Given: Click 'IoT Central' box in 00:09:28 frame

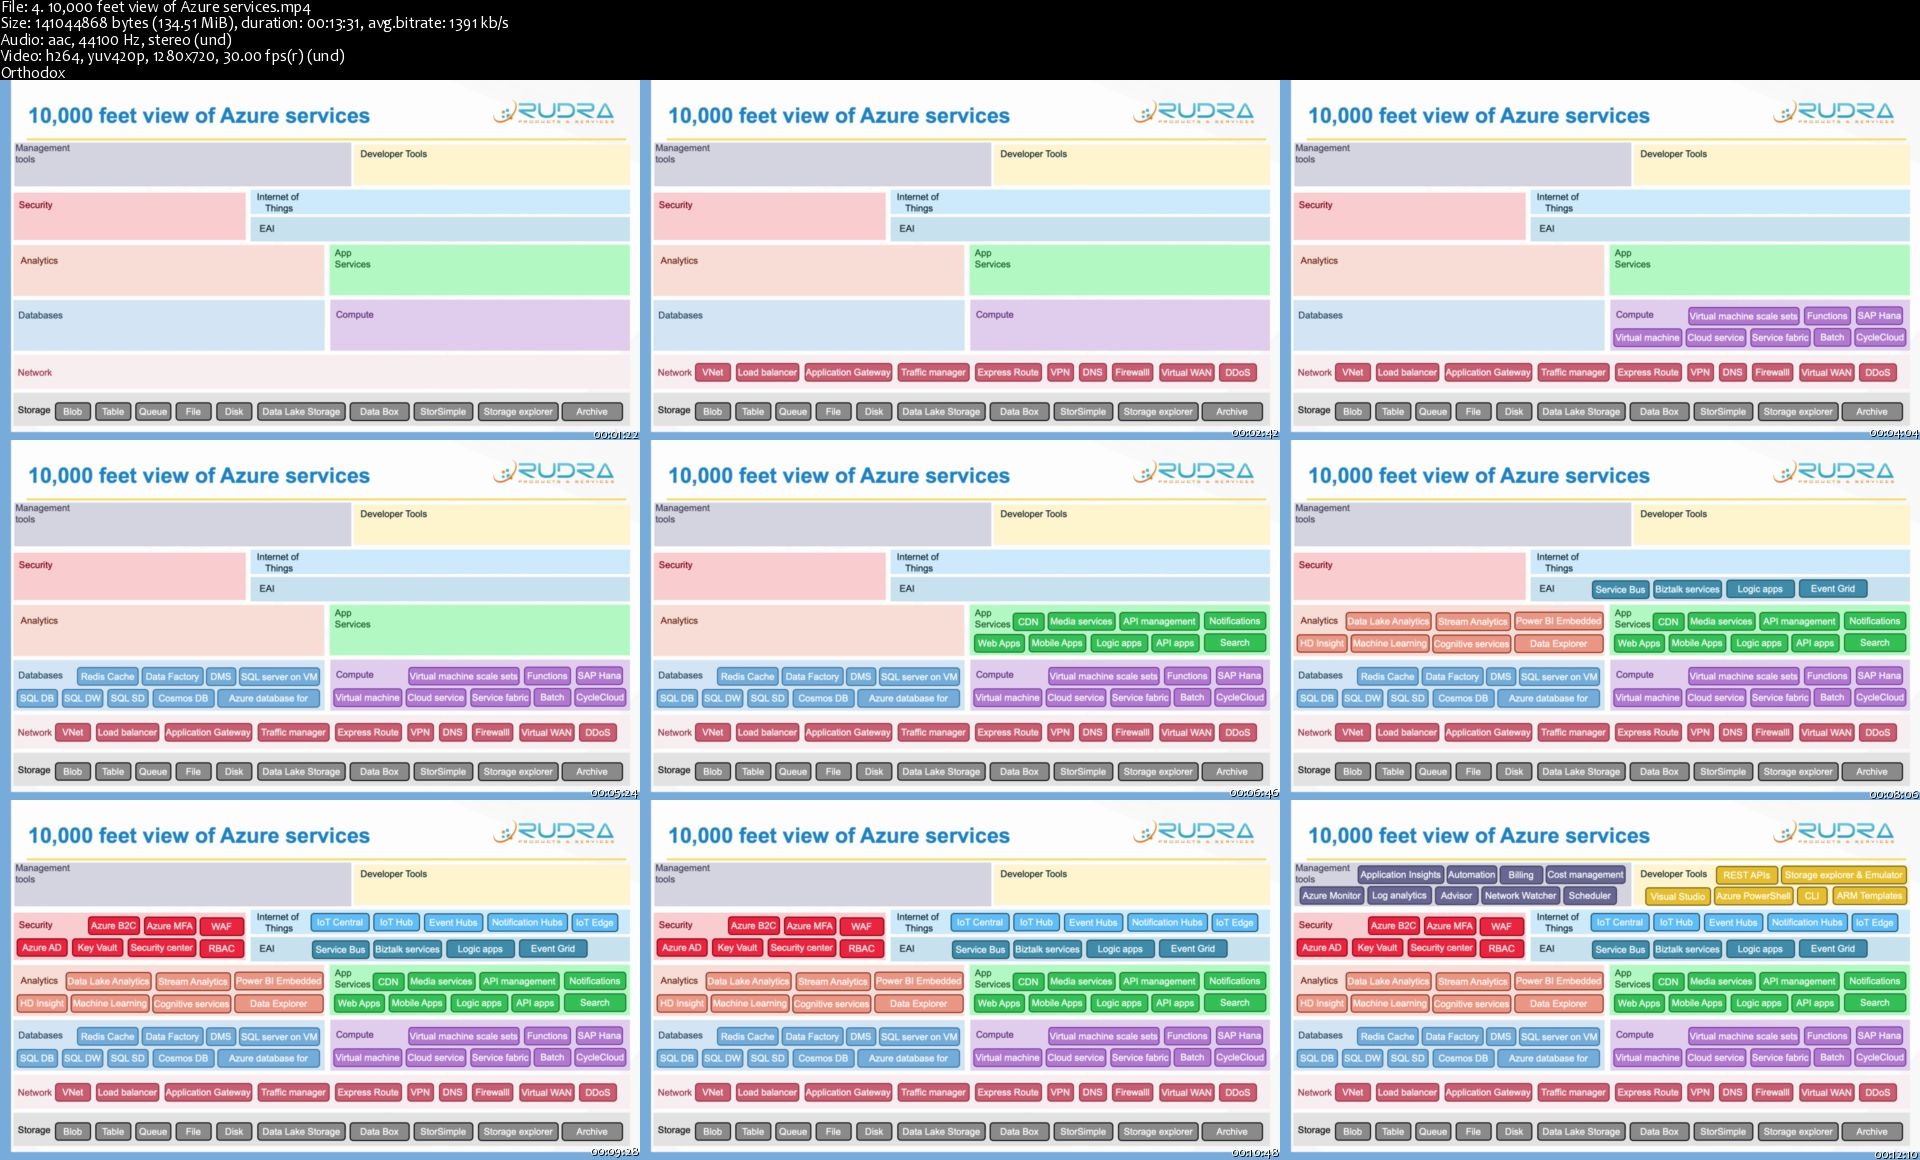Looking at the screenshot, I should point(340,923).
